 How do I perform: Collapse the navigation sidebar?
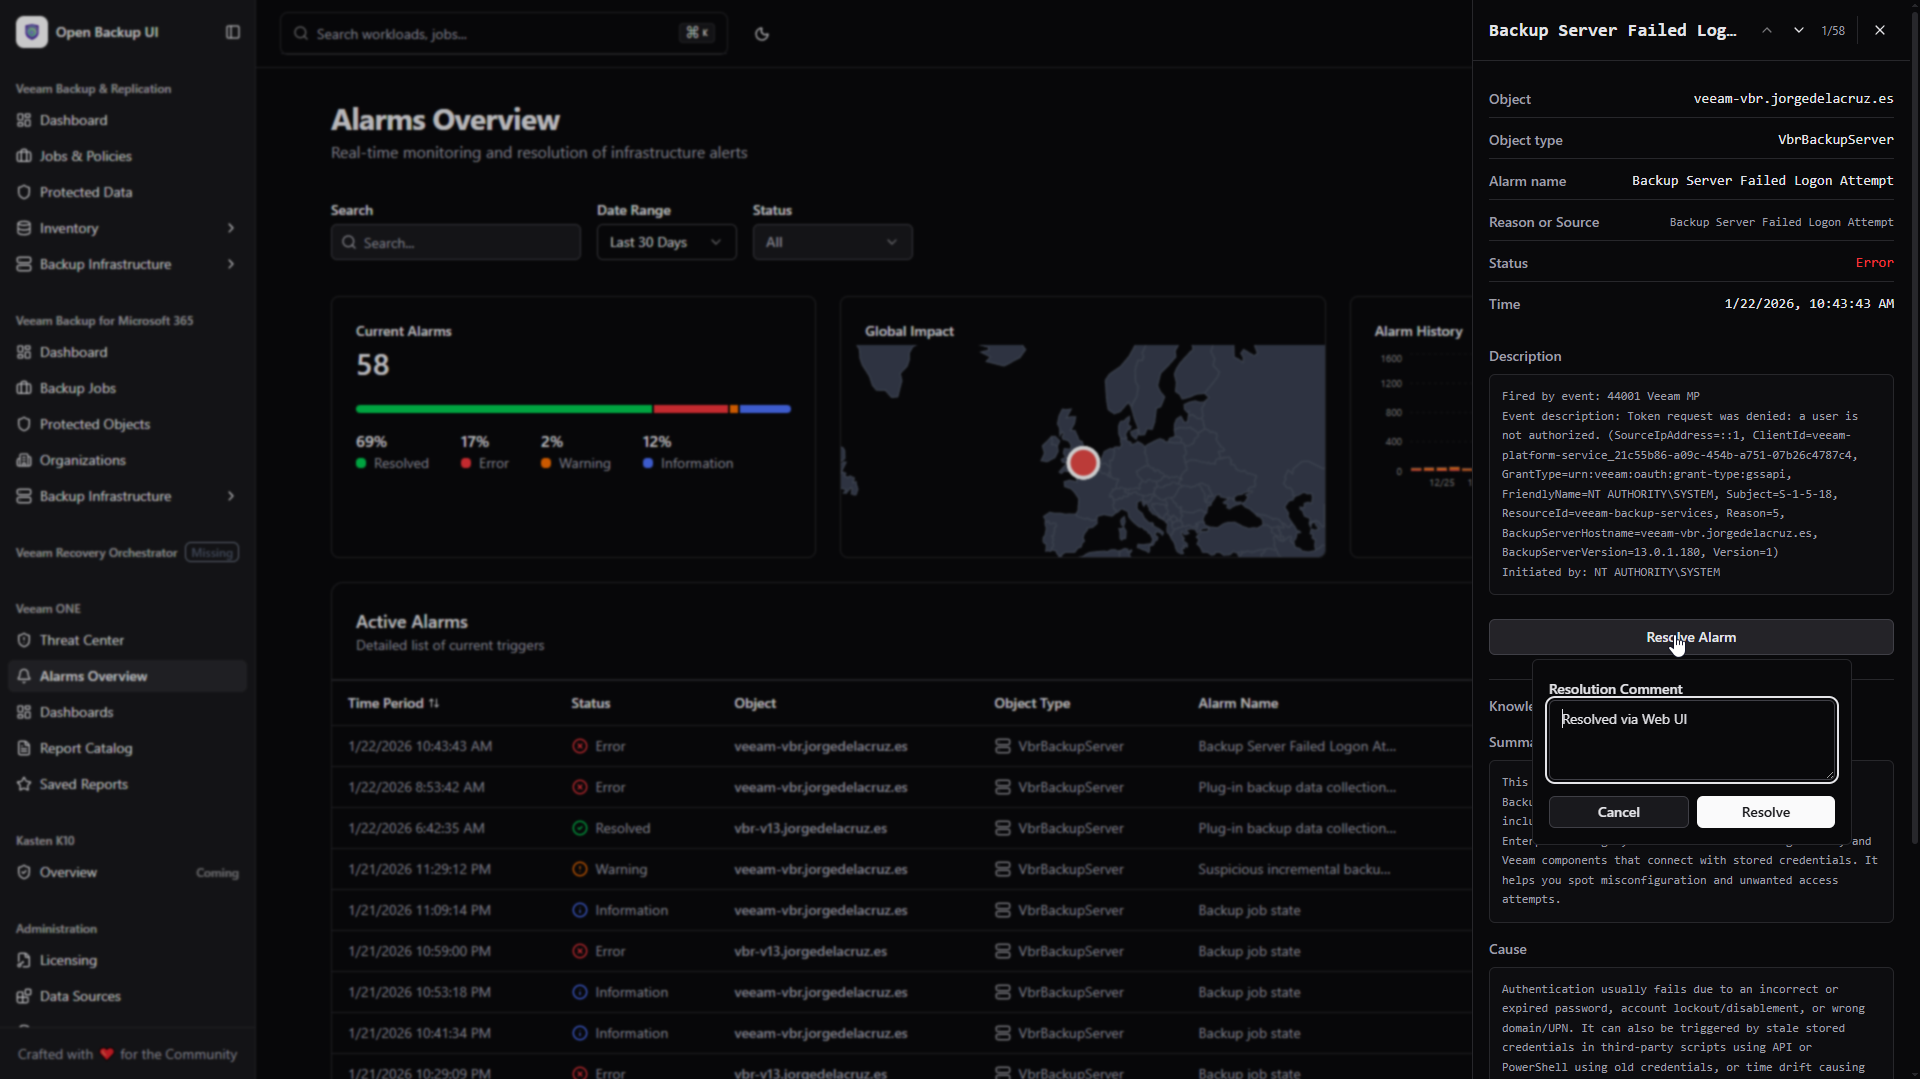click(232, 32)
